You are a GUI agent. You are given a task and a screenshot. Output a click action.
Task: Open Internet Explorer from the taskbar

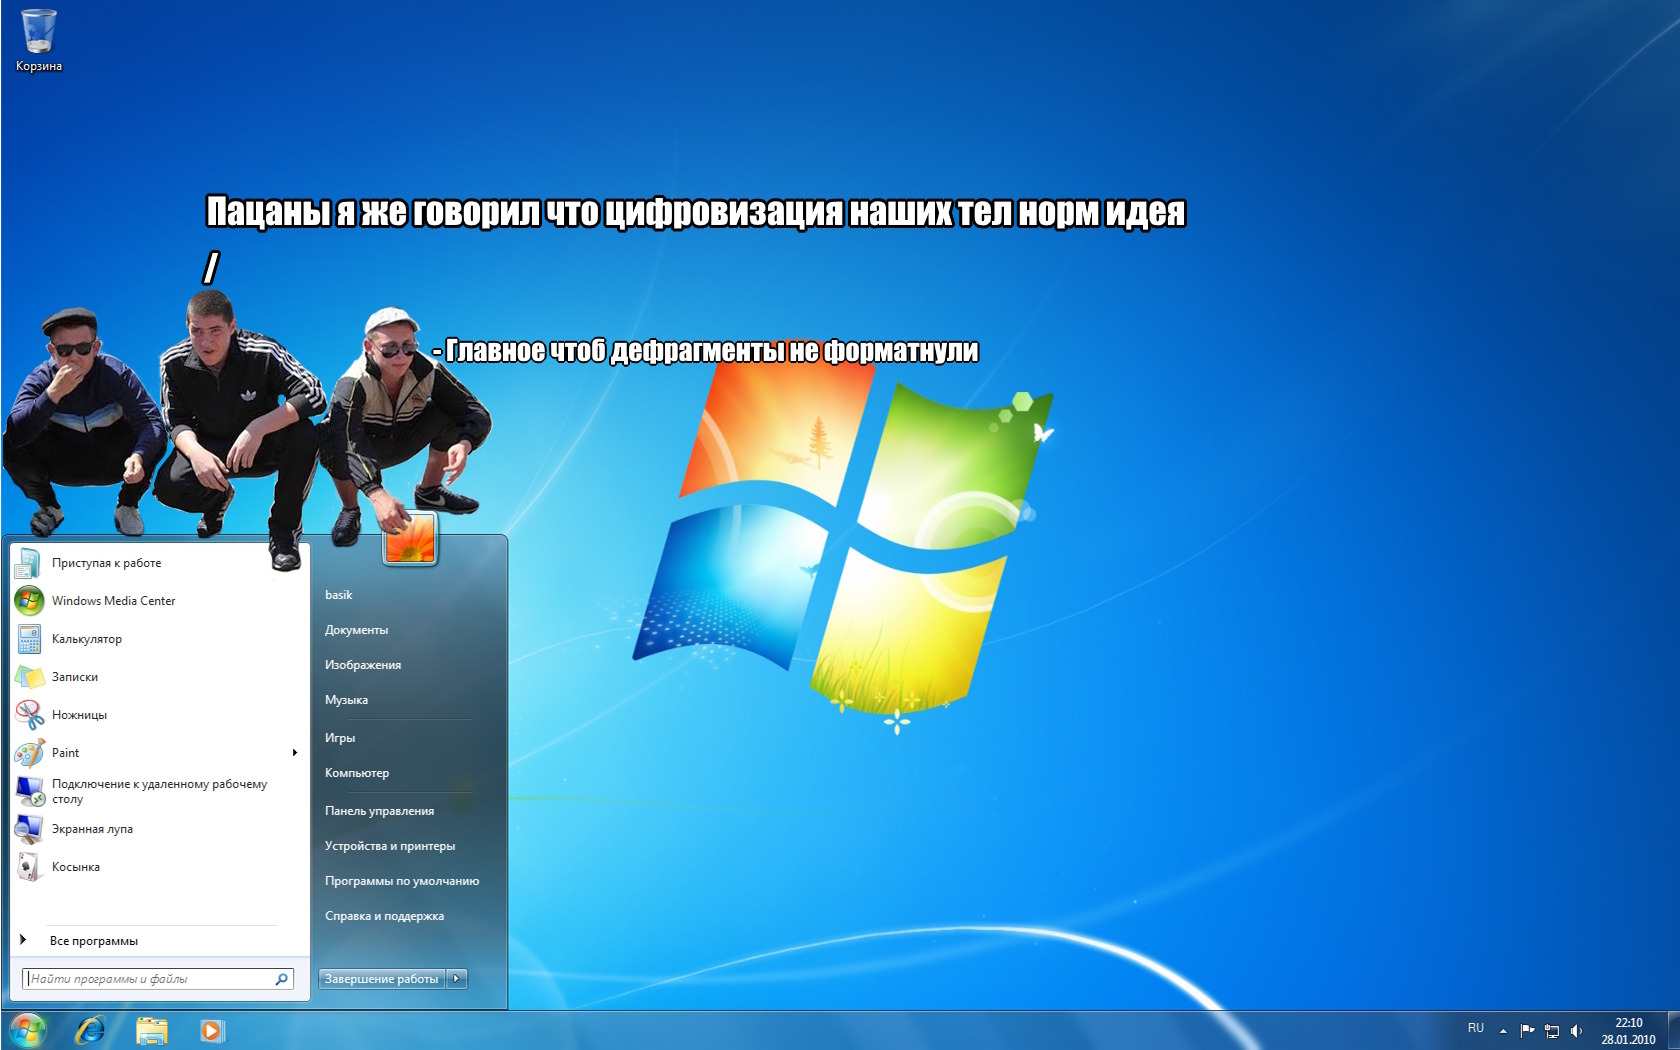(90, 1030)
